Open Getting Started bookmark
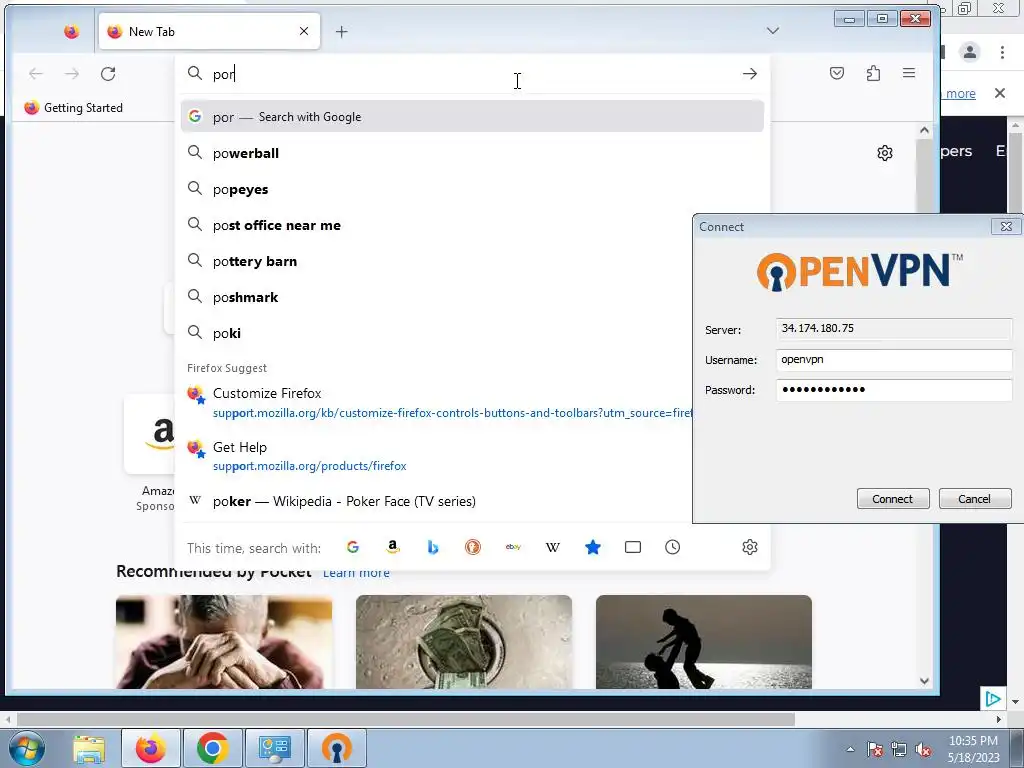 (73, 108)
